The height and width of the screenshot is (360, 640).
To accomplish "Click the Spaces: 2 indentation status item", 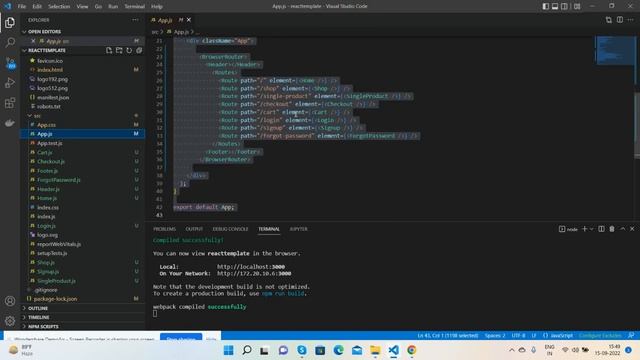I will (x=495, y=336).
